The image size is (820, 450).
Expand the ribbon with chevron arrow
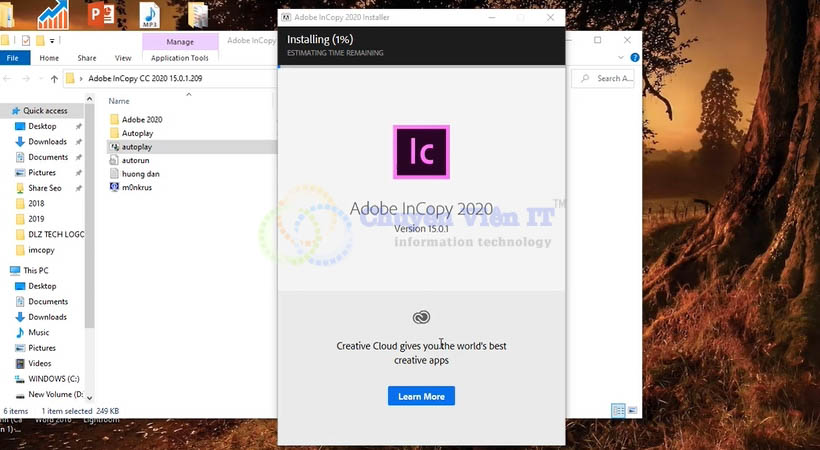coord(621,58)
